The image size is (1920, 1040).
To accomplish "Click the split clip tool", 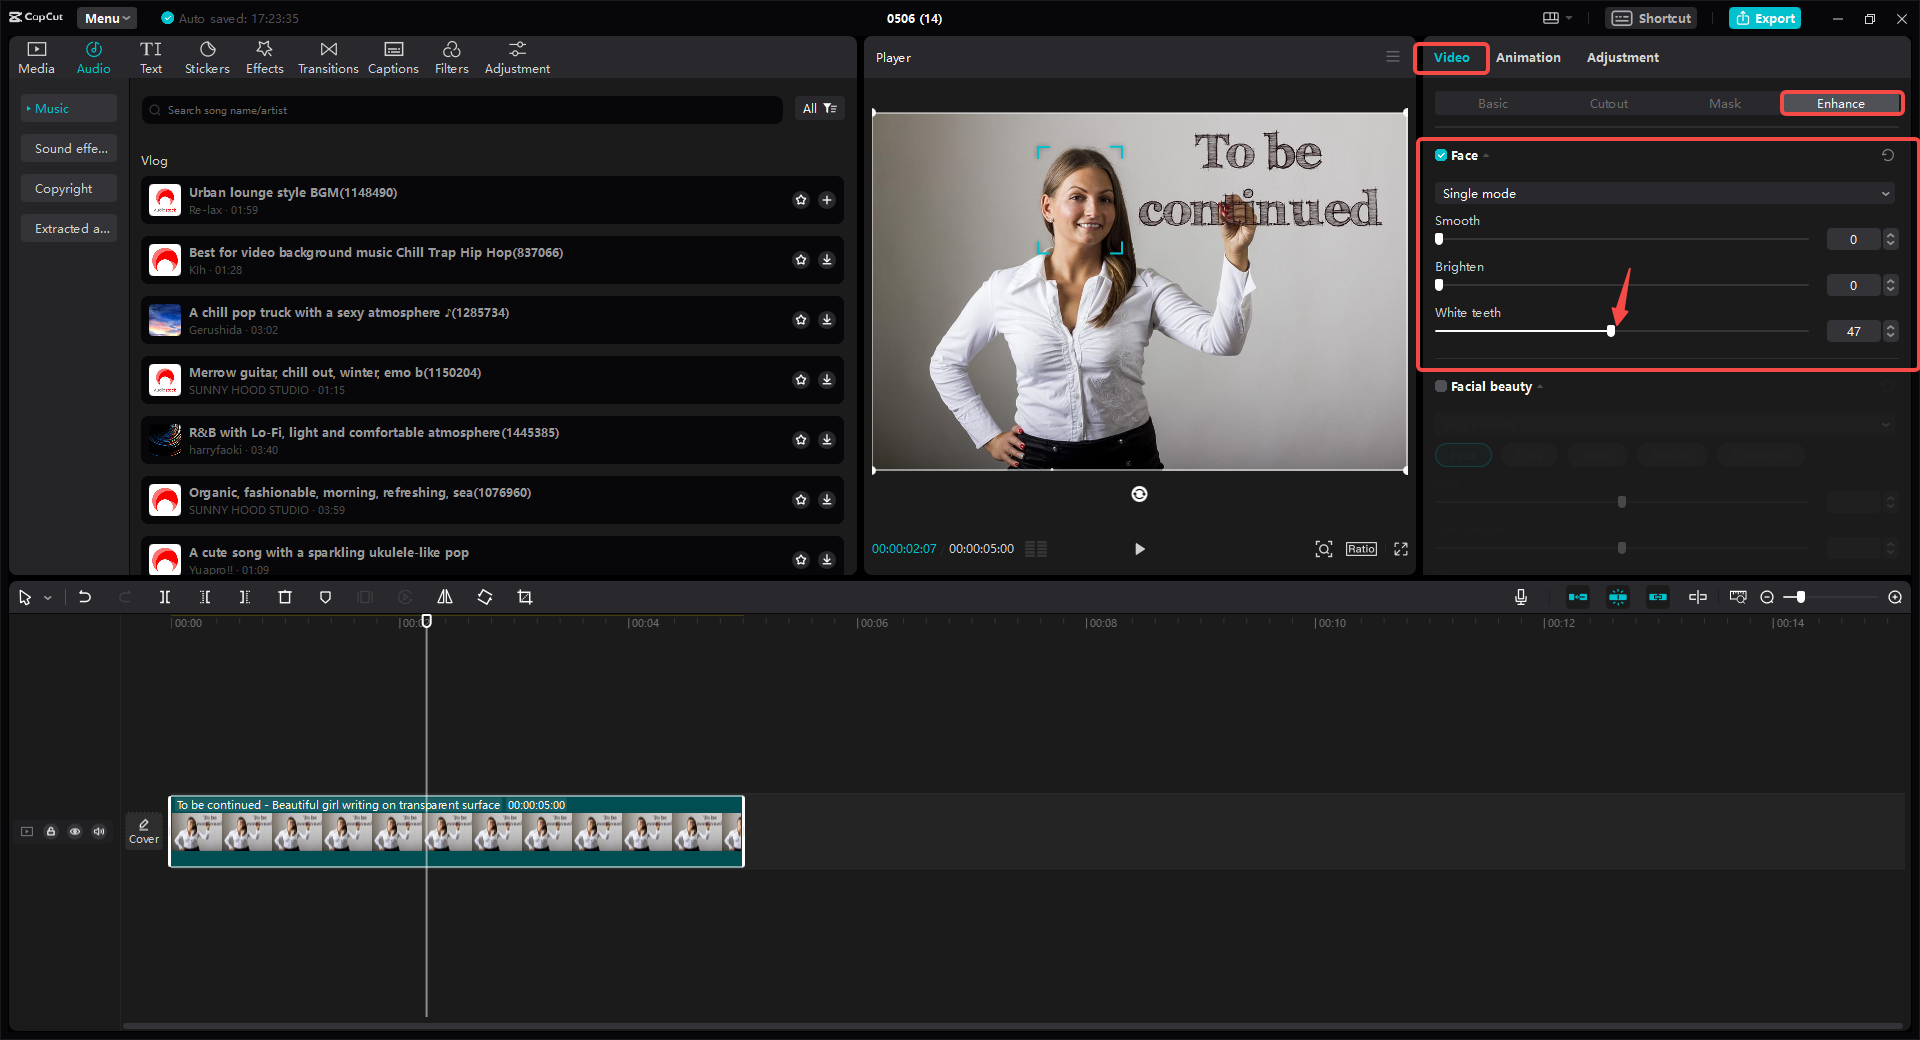I will tap(165, 597).
